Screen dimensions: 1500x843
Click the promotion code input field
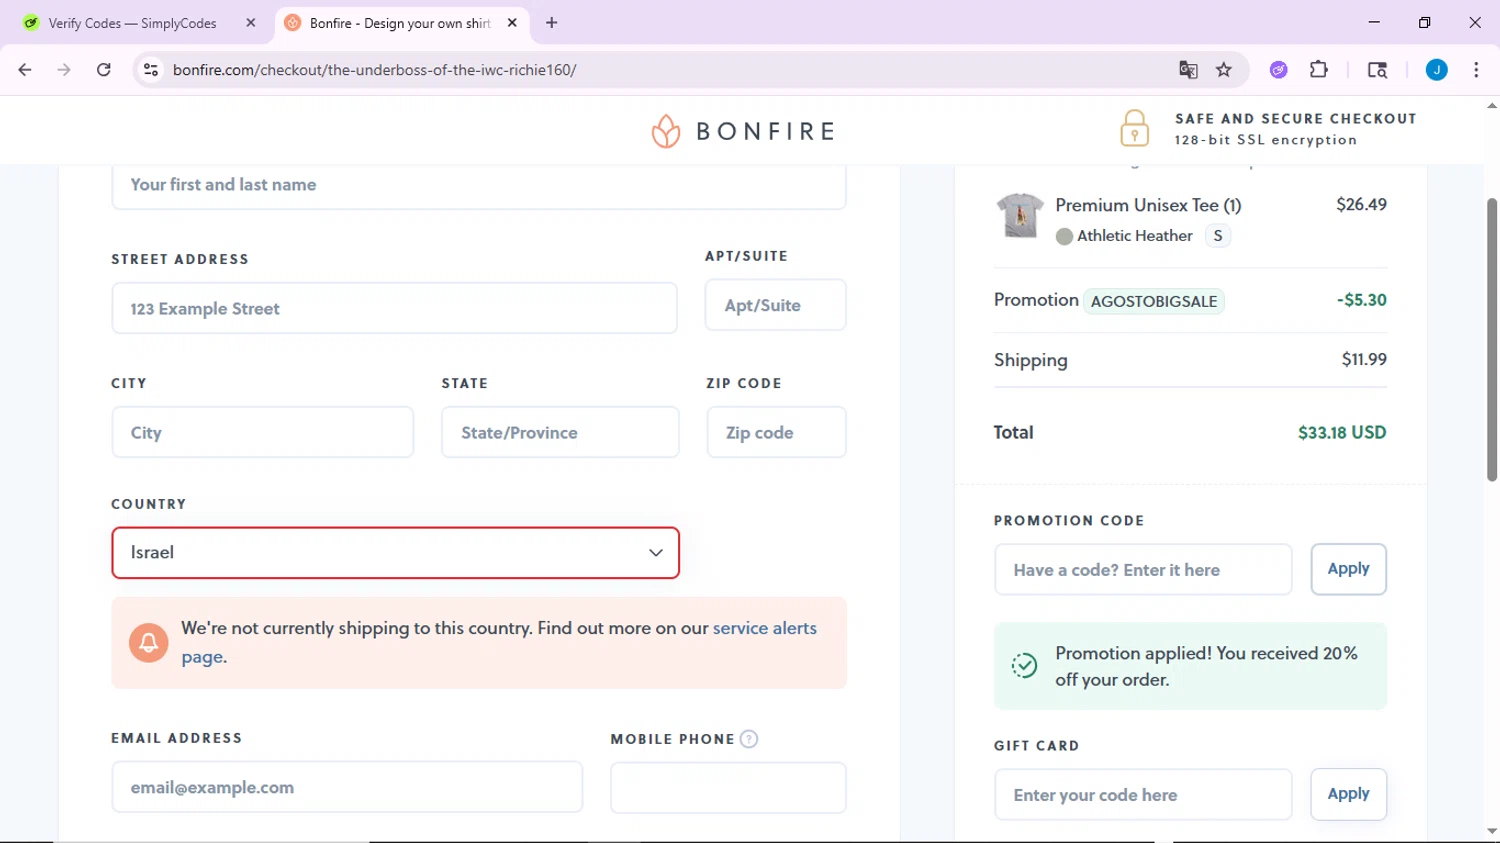pyautogui.click(x=1143, y=570)
